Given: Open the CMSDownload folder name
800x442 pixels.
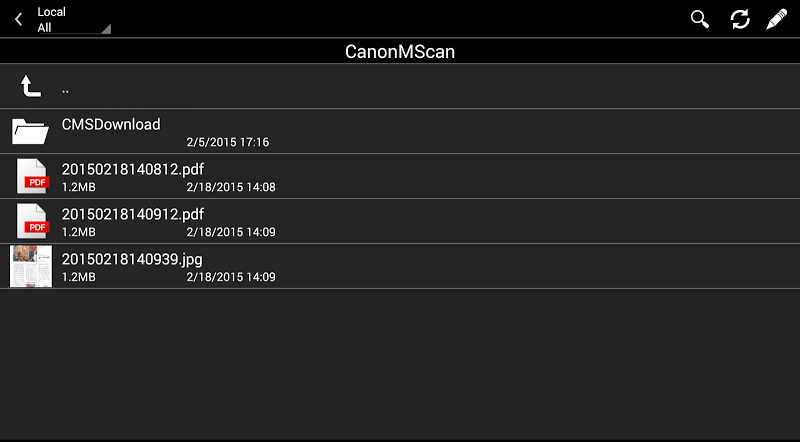Looking at the screenshot, I should pyautogui.click(x=111, y=124).
